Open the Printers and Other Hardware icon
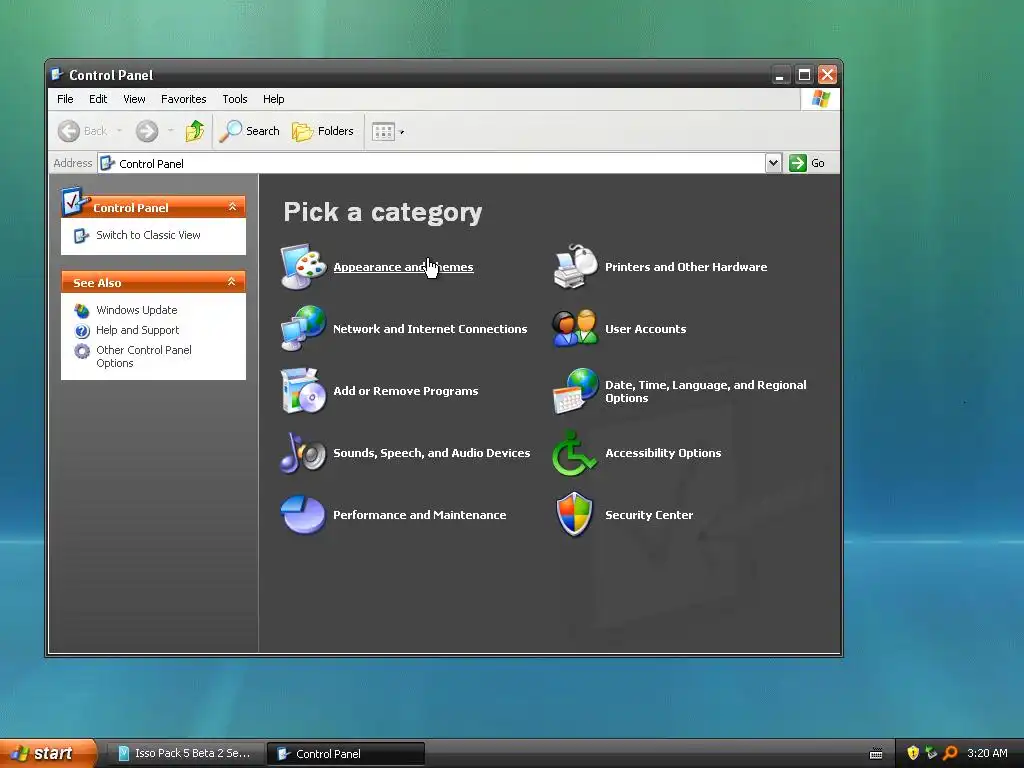Screen dimensions: 1024x768 575,266
